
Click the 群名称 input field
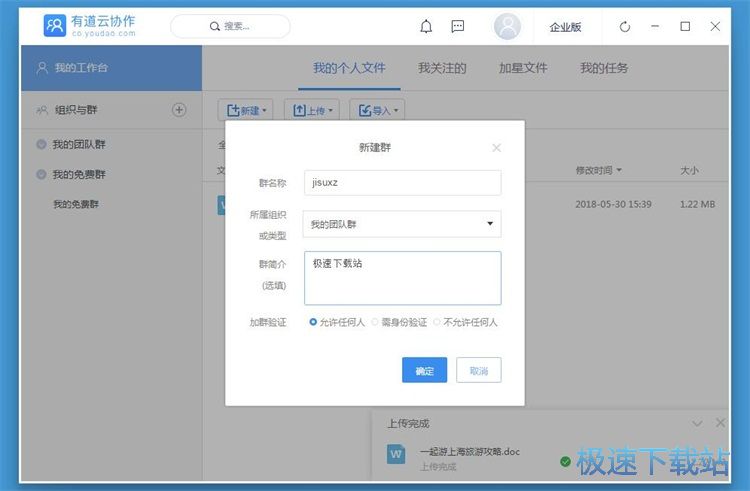(x=402, y=182)
